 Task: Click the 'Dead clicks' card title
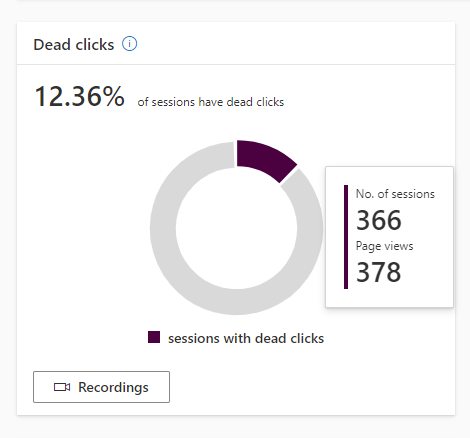[74, 45]
